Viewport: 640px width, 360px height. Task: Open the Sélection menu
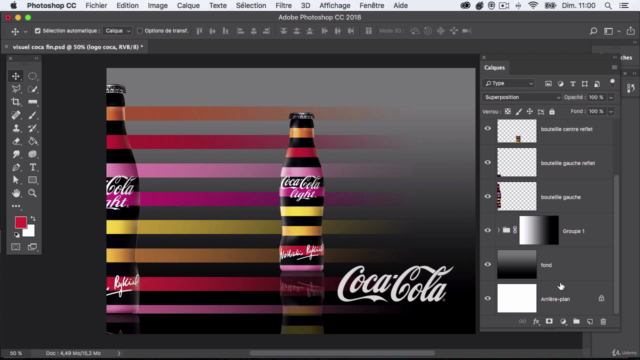251,6
